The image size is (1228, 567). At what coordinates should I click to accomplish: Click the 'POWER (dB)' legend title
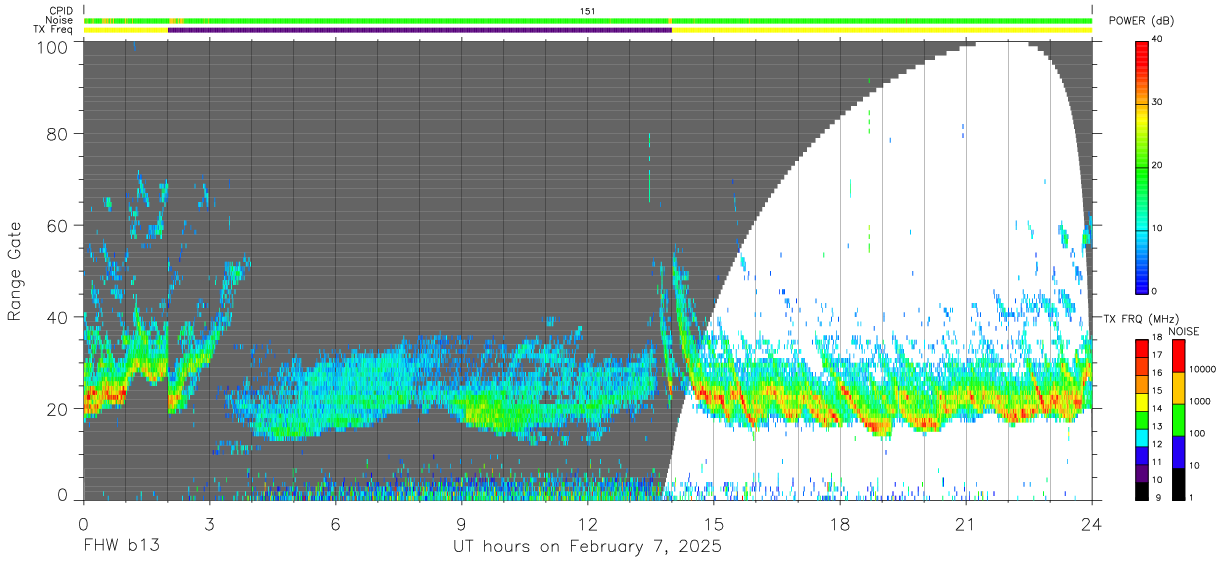click(x=1142, y=21)
